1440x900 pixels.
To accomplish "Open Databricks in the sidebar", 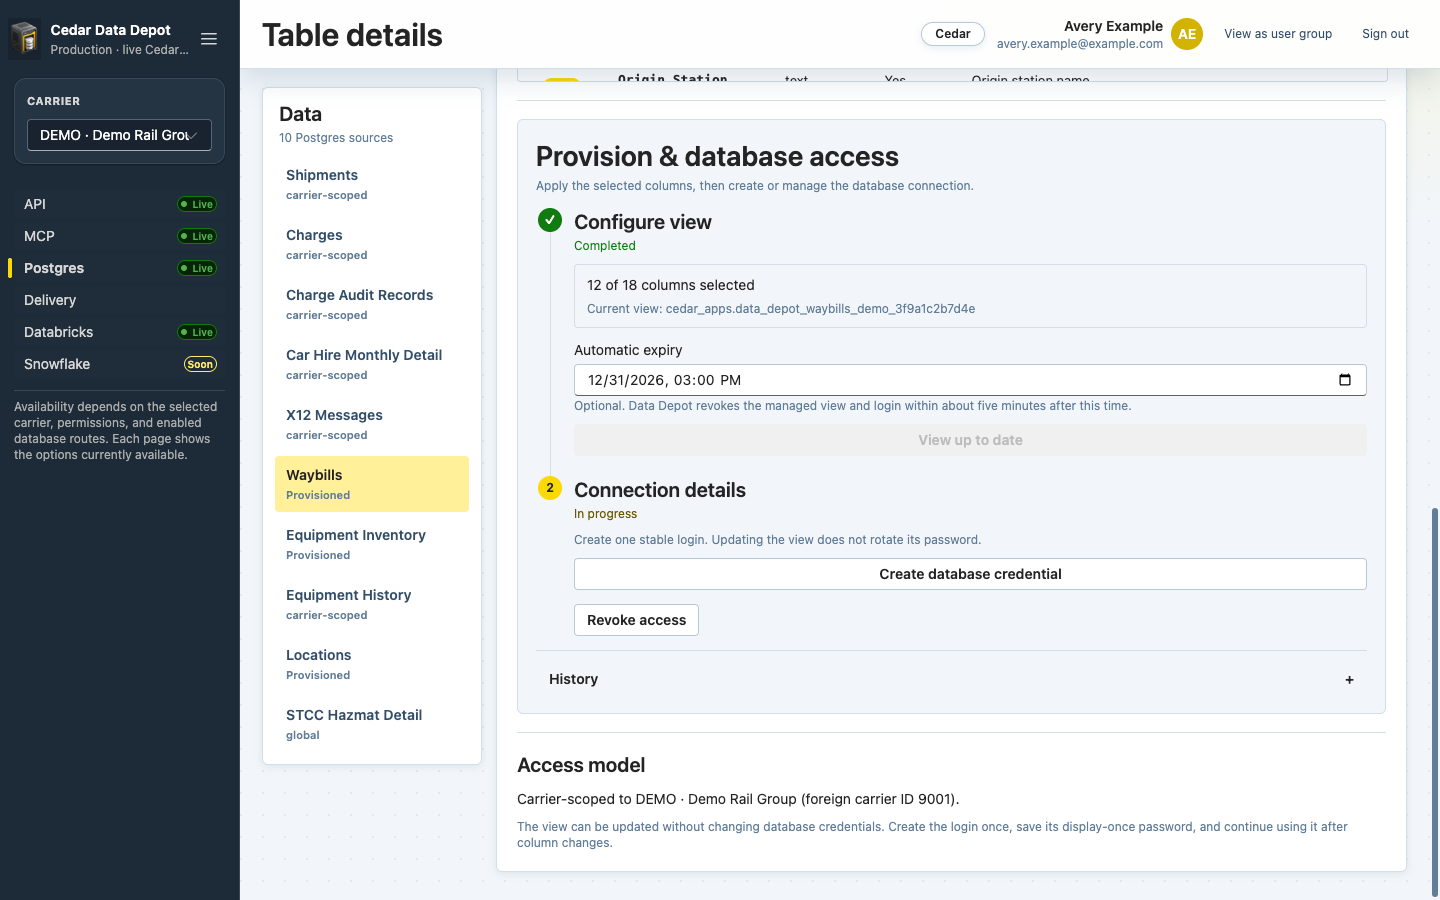I will (x=120, y=332).
